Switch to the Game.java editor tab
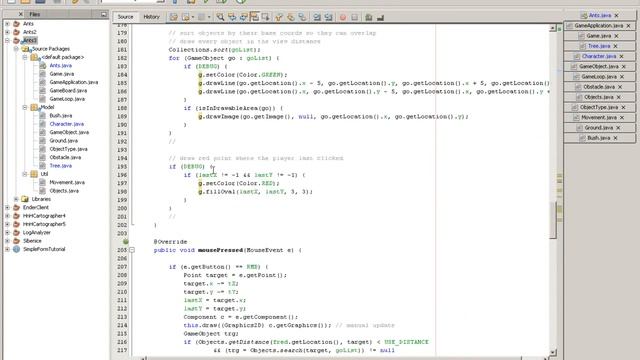Image resolution: width=640 pixels, height=360 pixels. (599, 36)
